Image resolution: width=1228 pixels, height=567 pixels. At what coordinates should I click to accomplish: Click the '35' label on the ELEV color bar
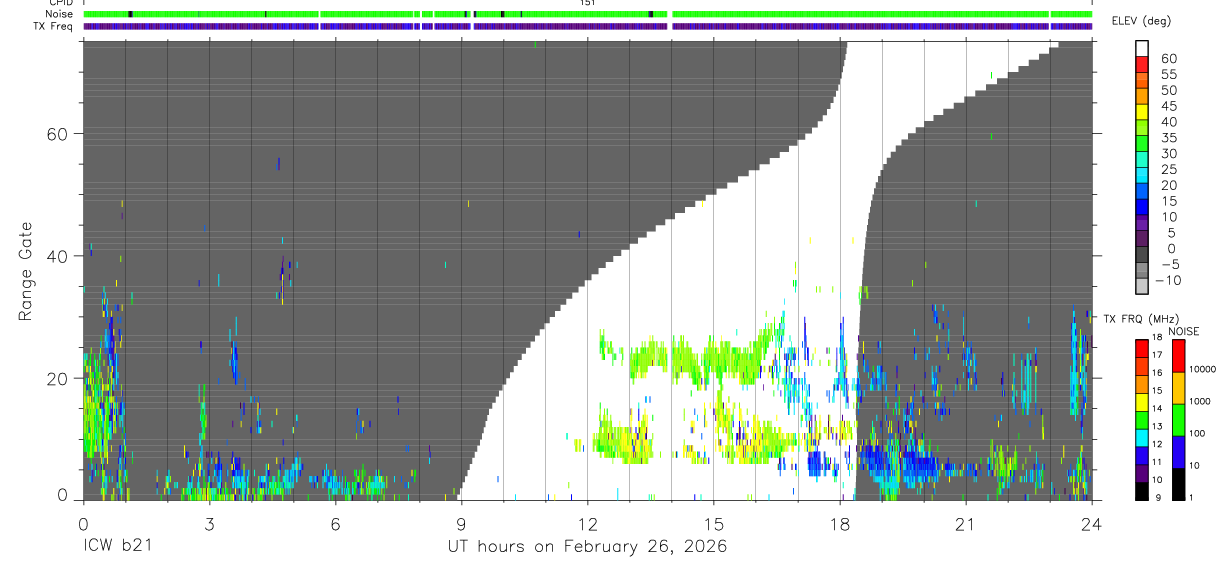coord(1168,138)
